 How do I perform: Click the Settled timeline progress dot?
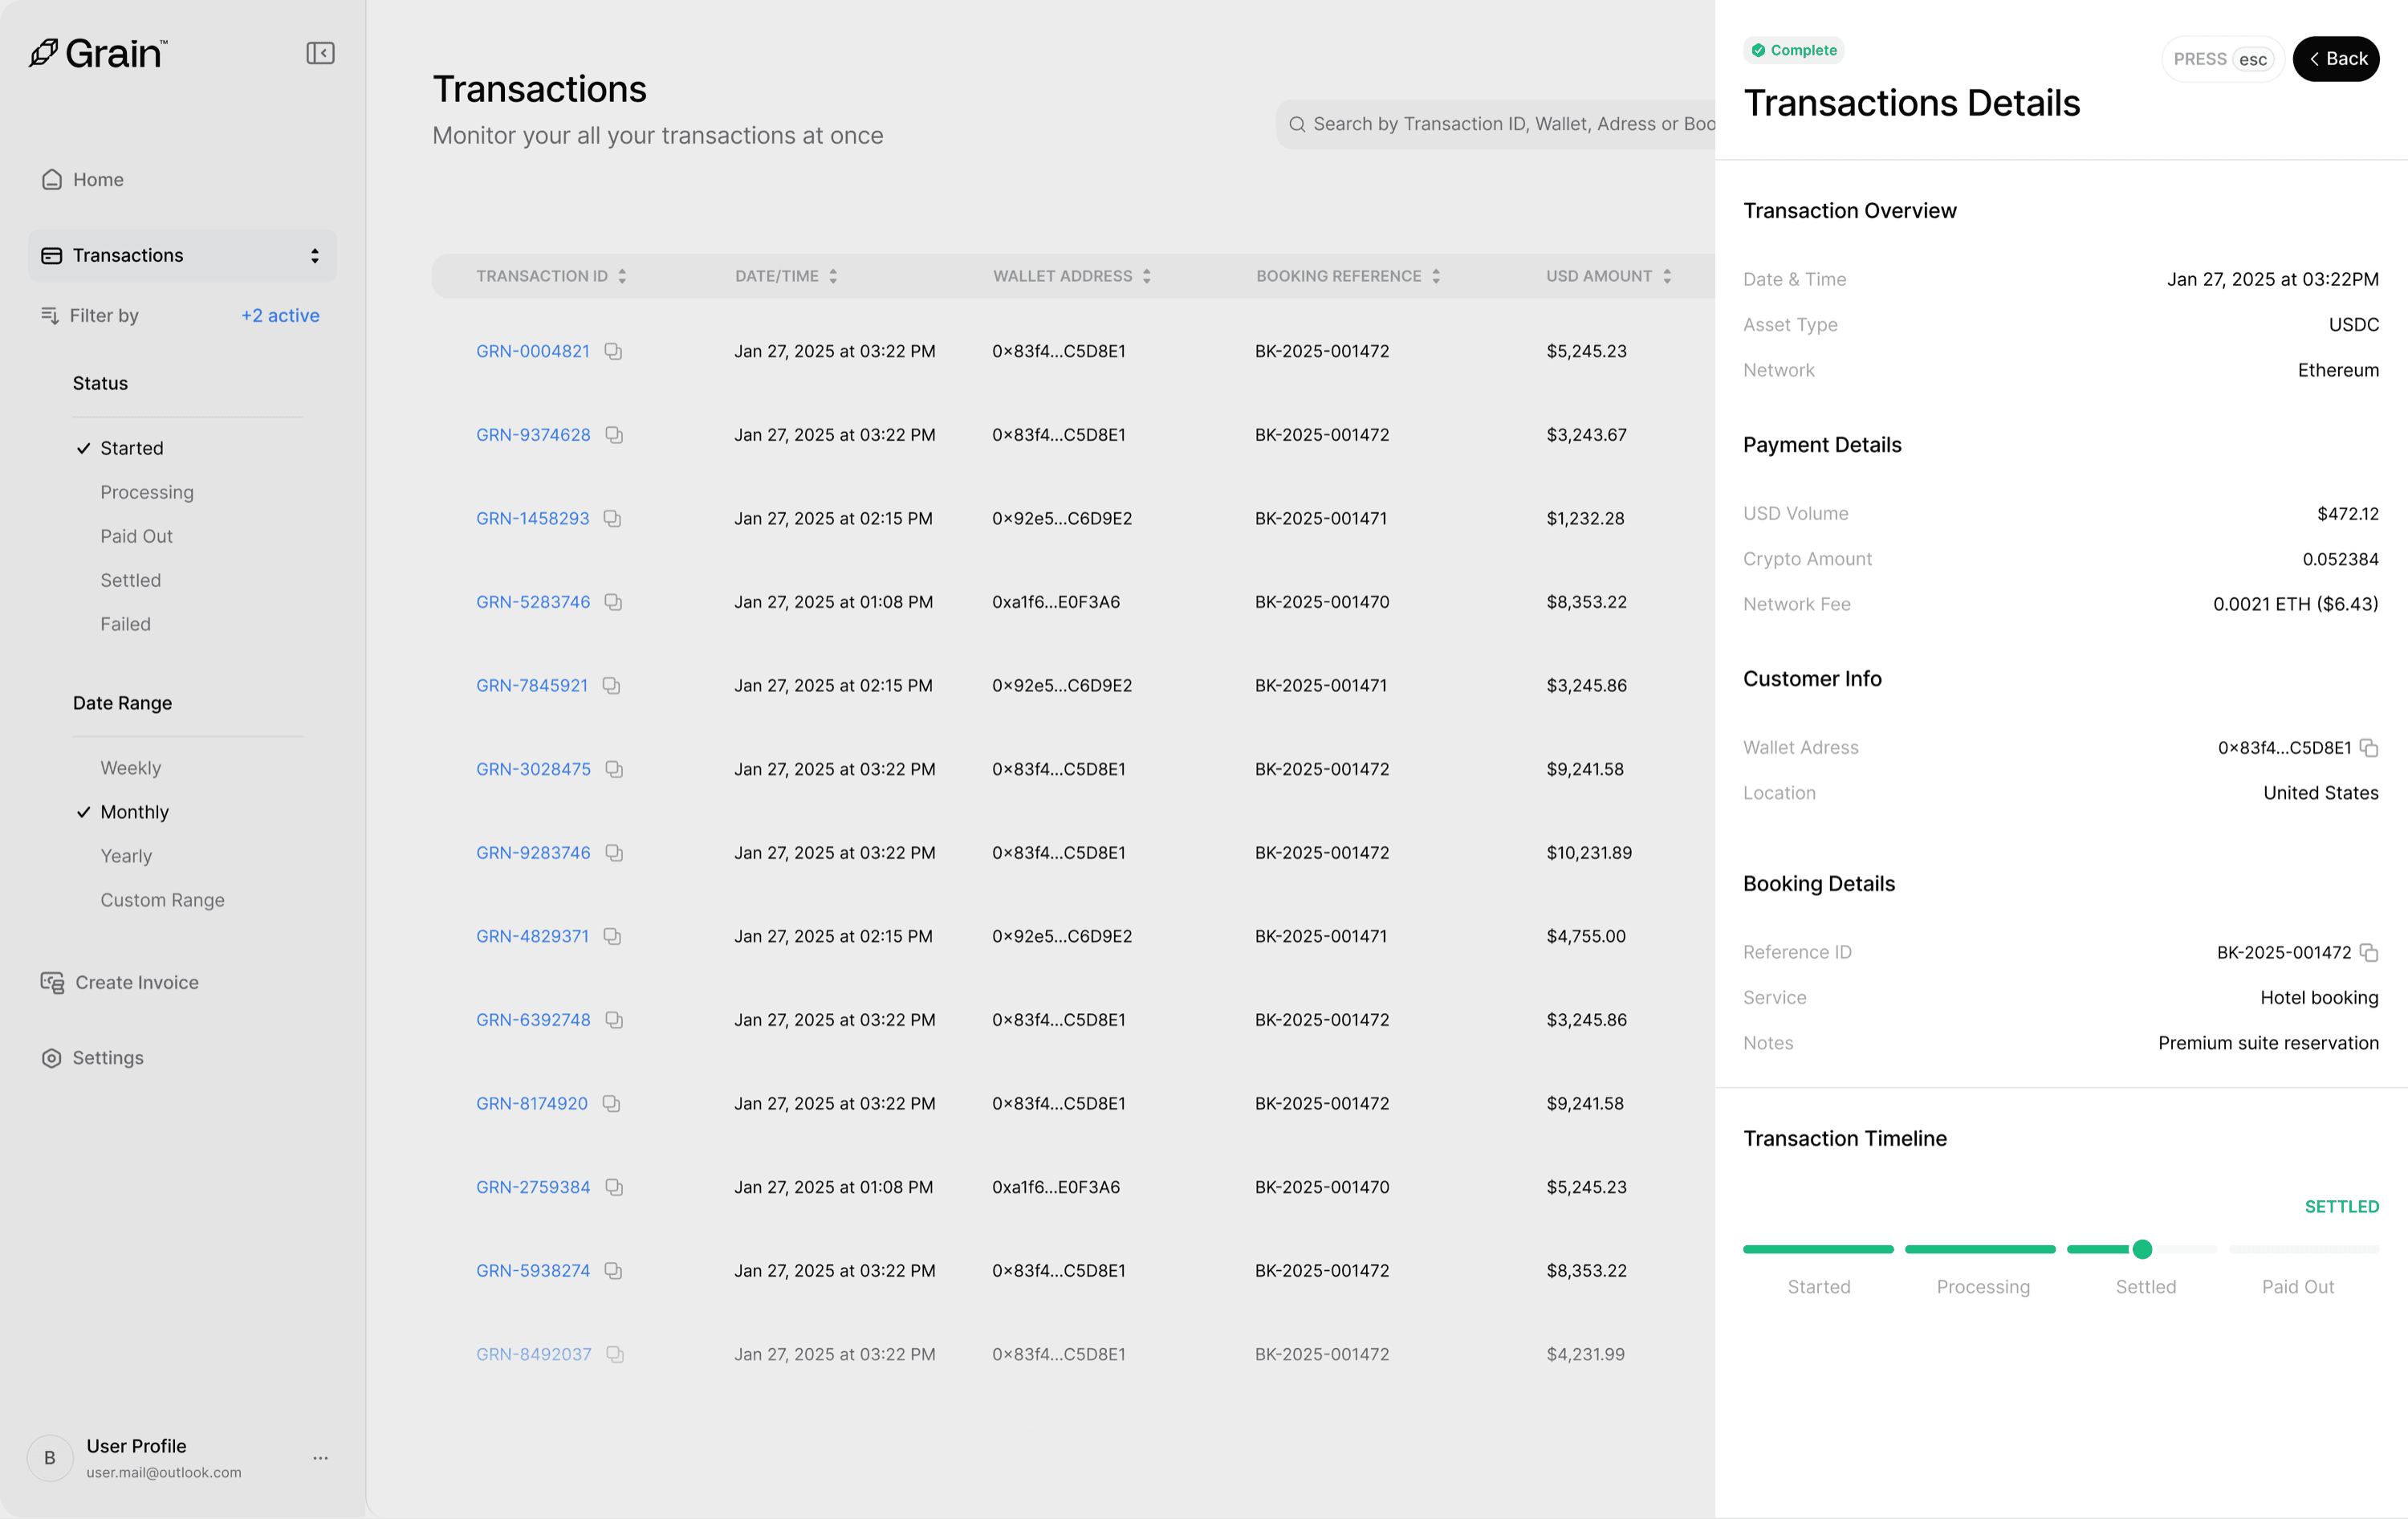click(x=2141, y=1249)
